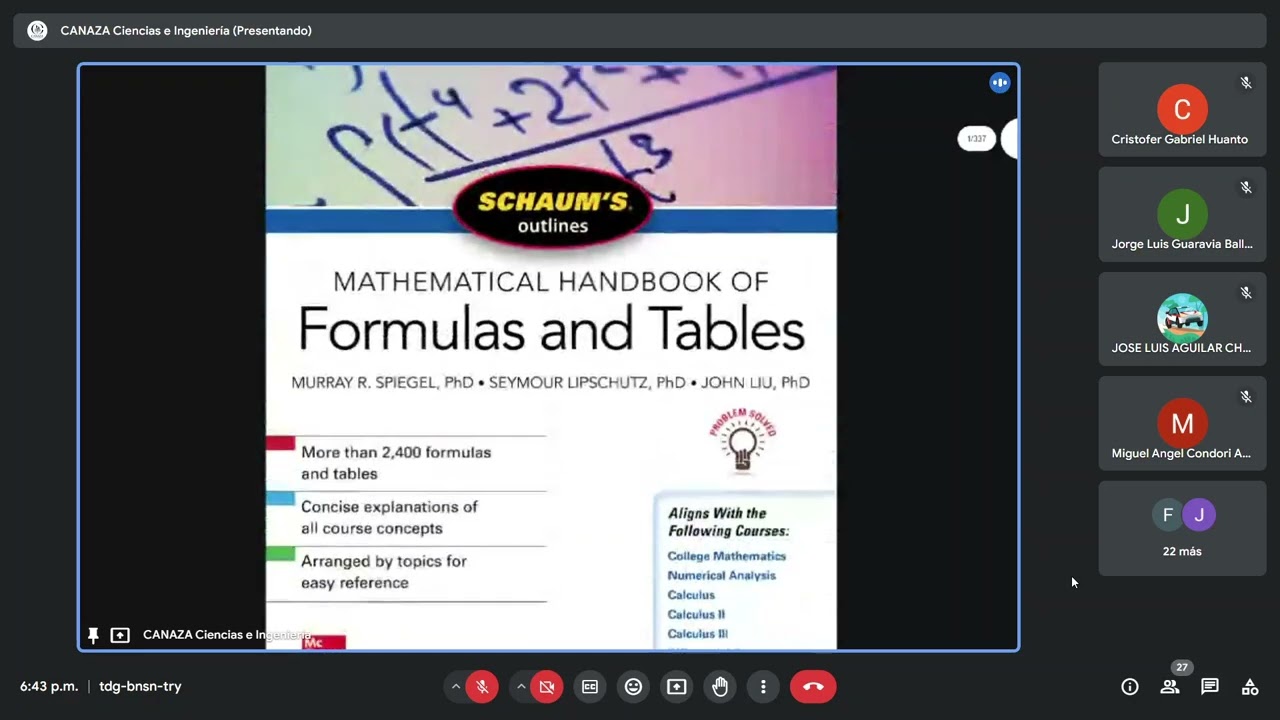Raise your hand
1280x720 pixels.
point(720,687)
